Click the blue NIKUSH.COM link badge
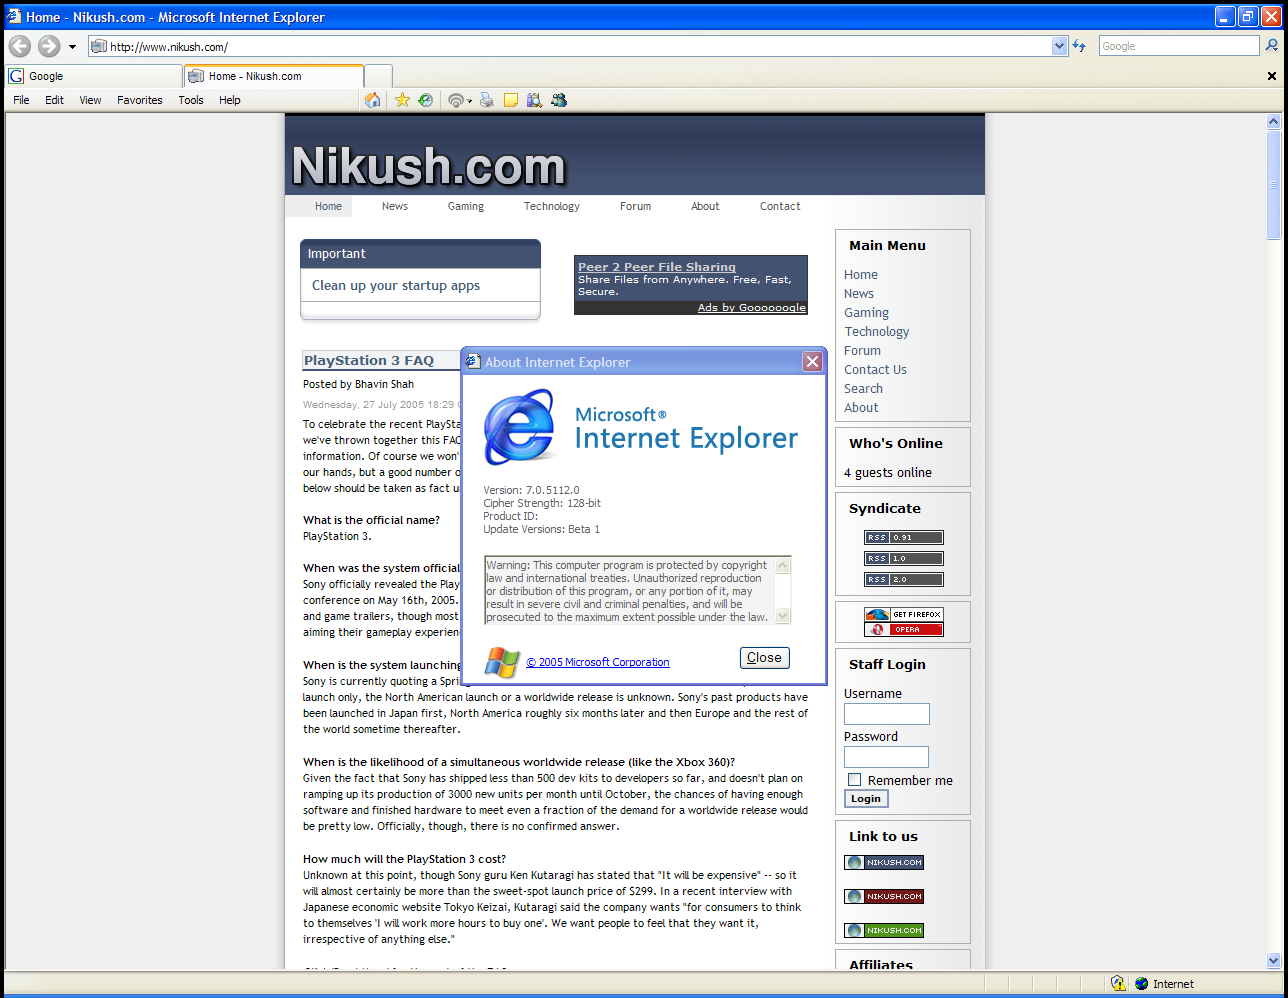 (884, 862)
